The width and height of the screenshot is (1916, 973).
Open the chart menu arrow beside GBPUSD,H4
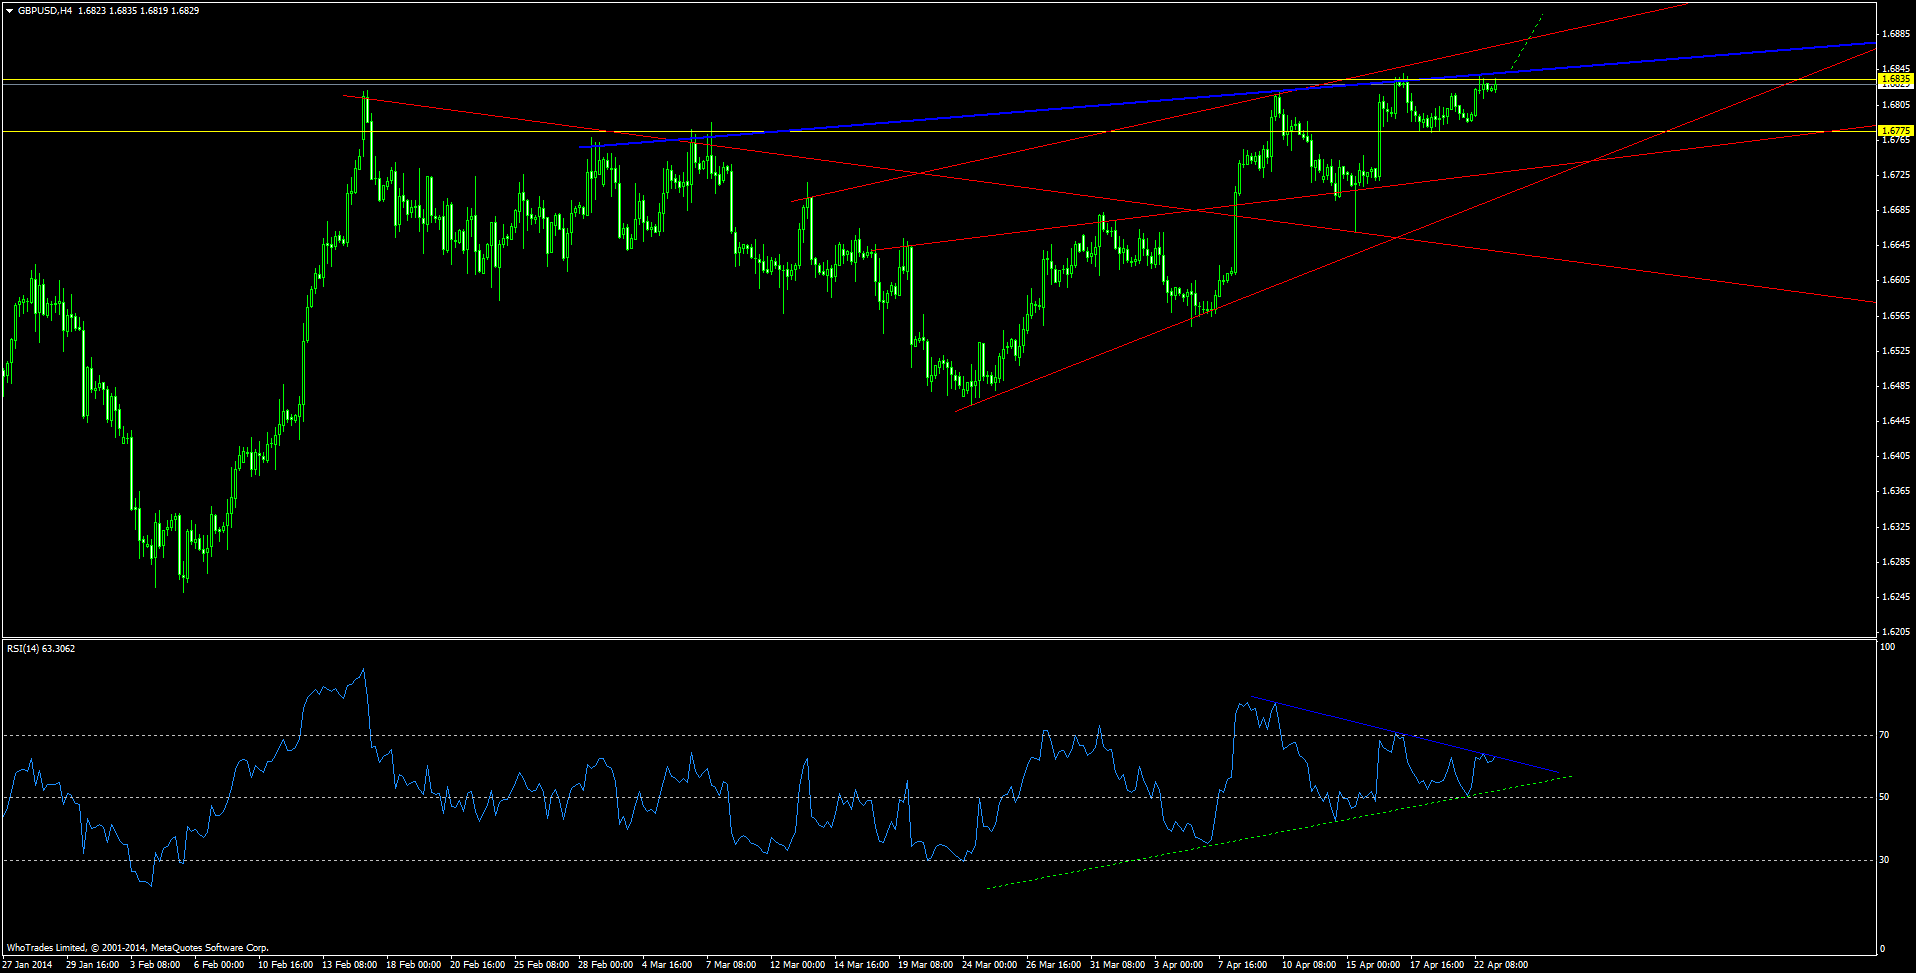click(x=10, y=11)
